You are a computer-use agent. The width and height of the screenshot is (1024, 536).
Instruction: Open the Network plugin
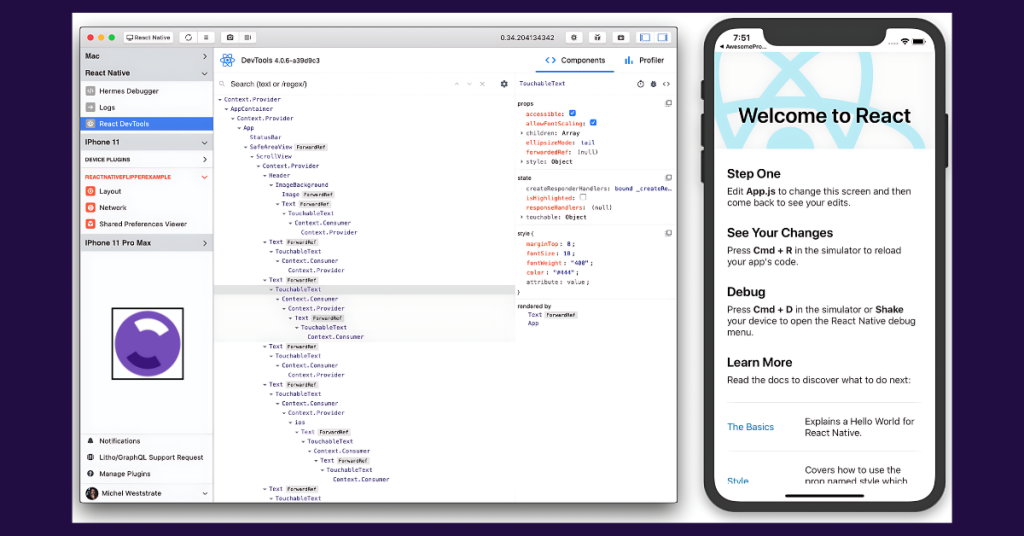(x=113, y=208)
